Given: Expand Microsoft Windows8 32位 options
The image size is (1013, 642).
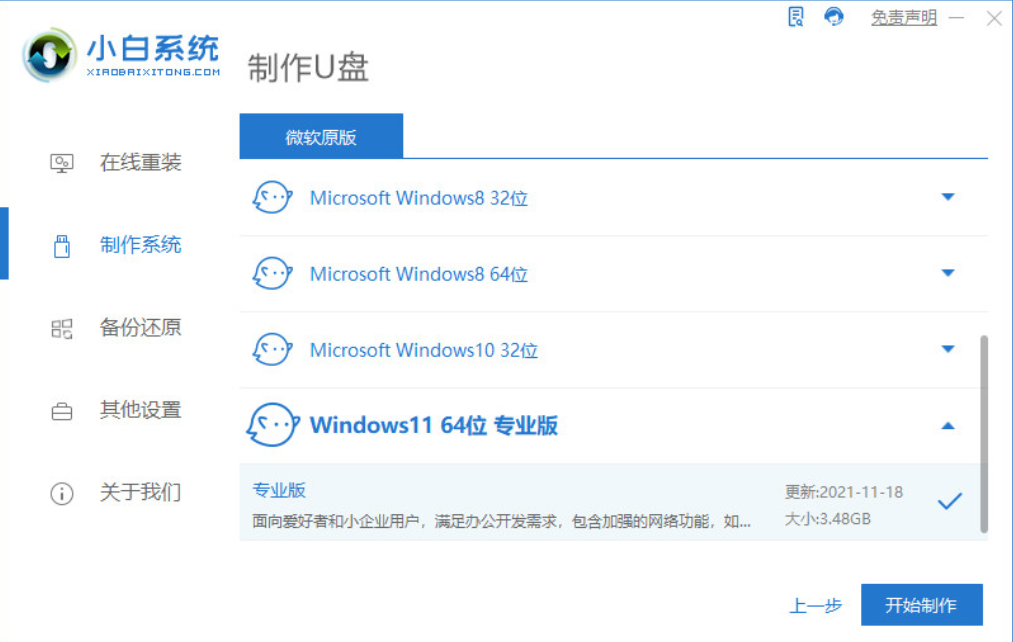Looking at the screenshot, I should pos(948,197).
